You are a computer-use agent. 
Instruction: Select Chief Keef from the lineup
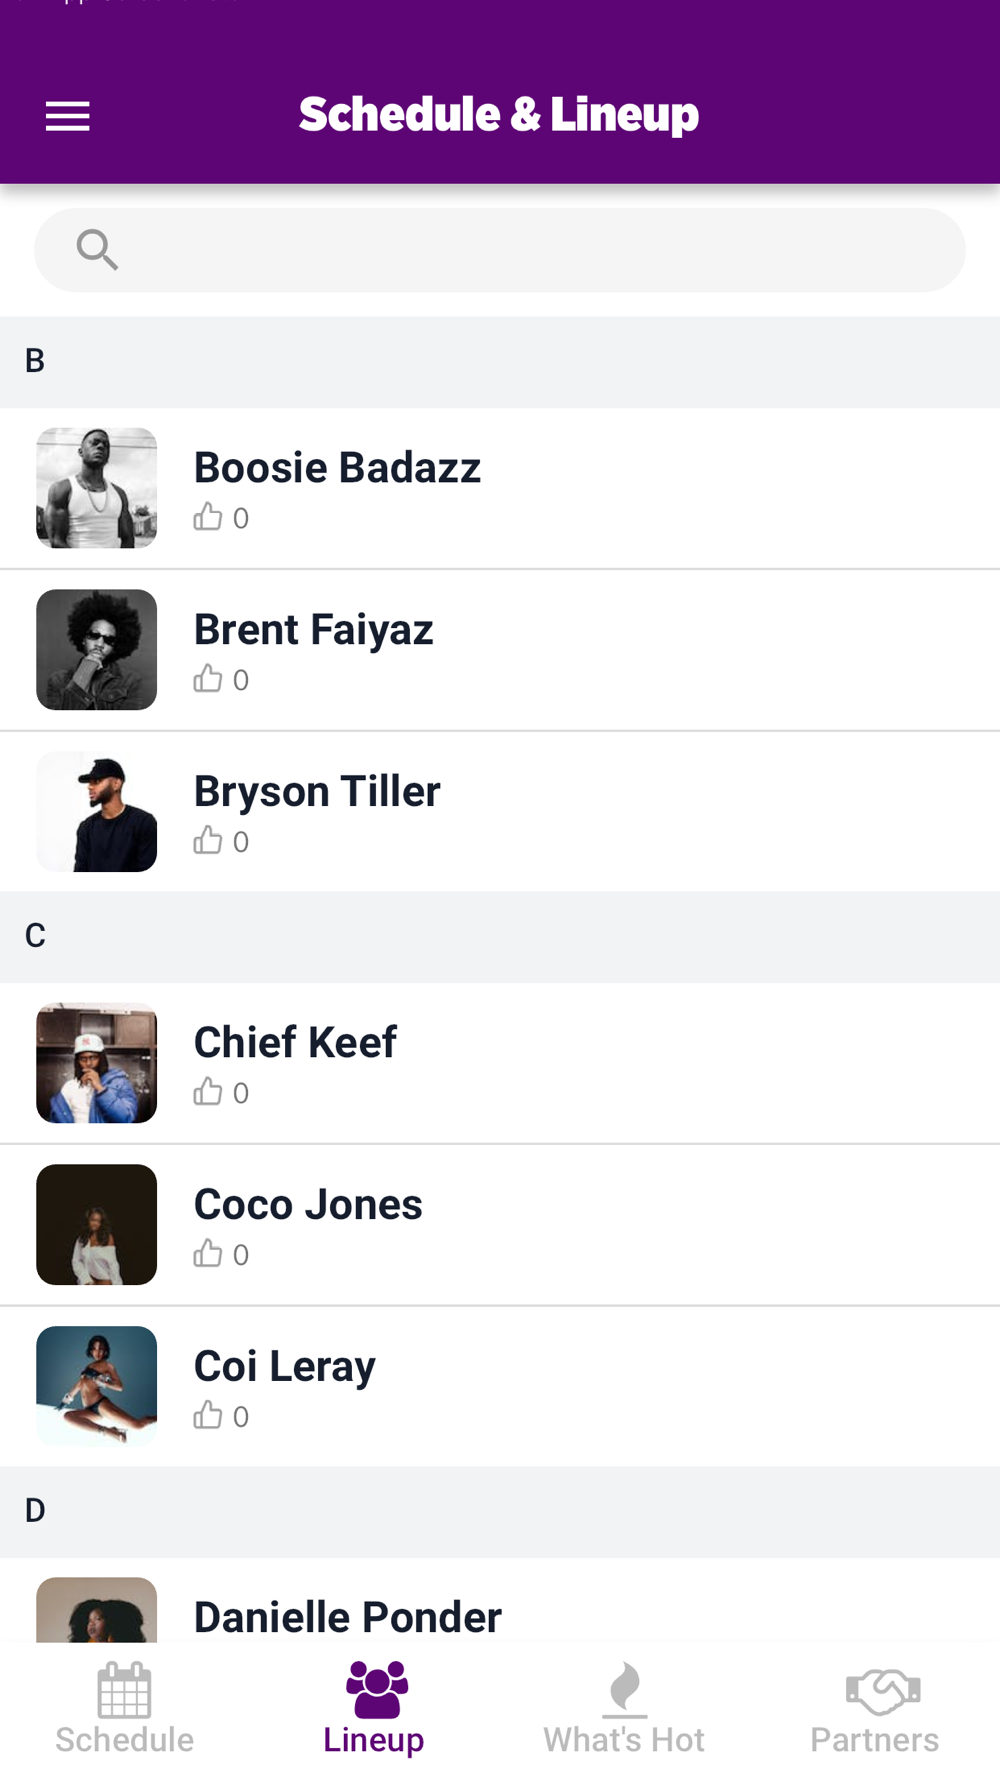295,1042
